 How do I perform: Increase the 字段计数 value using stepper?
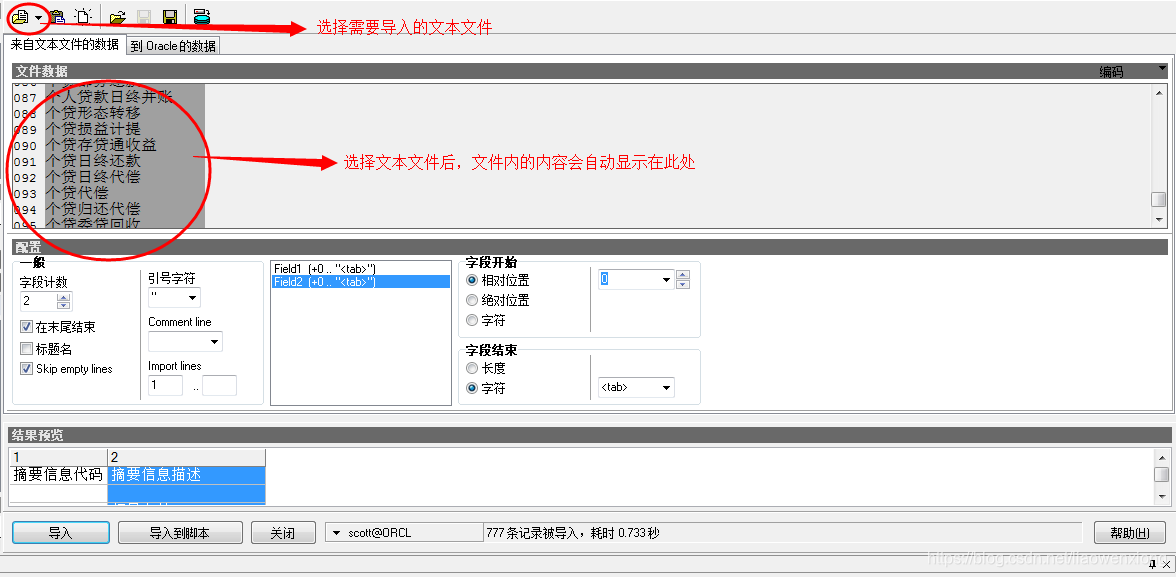tap(64, 296)
